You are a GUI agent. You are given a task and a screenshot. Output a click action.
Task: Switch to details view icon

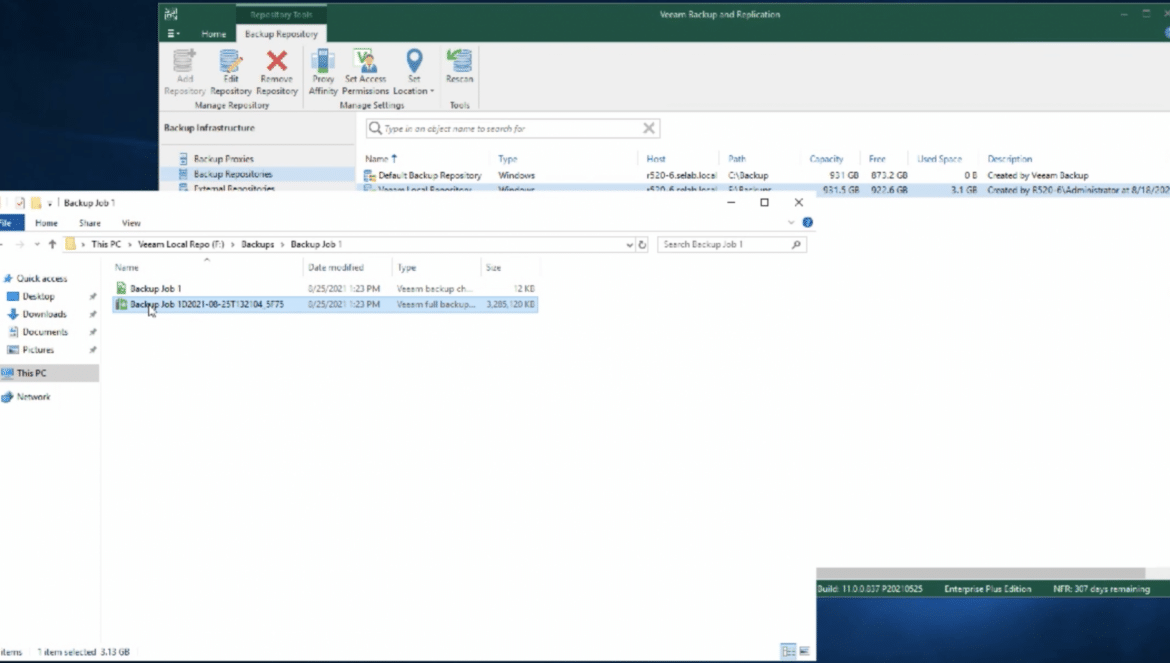pos(788,651)
